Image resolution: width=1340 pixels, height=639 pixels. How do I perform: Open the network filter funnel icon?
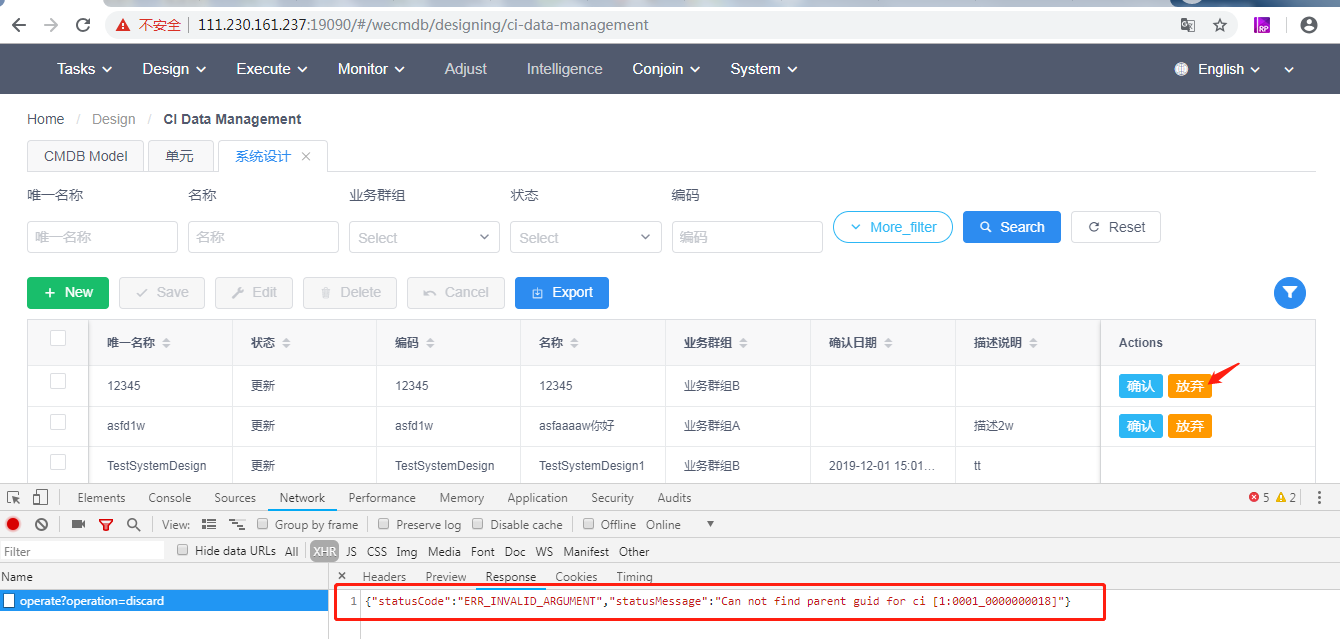(x=106, y=524)
